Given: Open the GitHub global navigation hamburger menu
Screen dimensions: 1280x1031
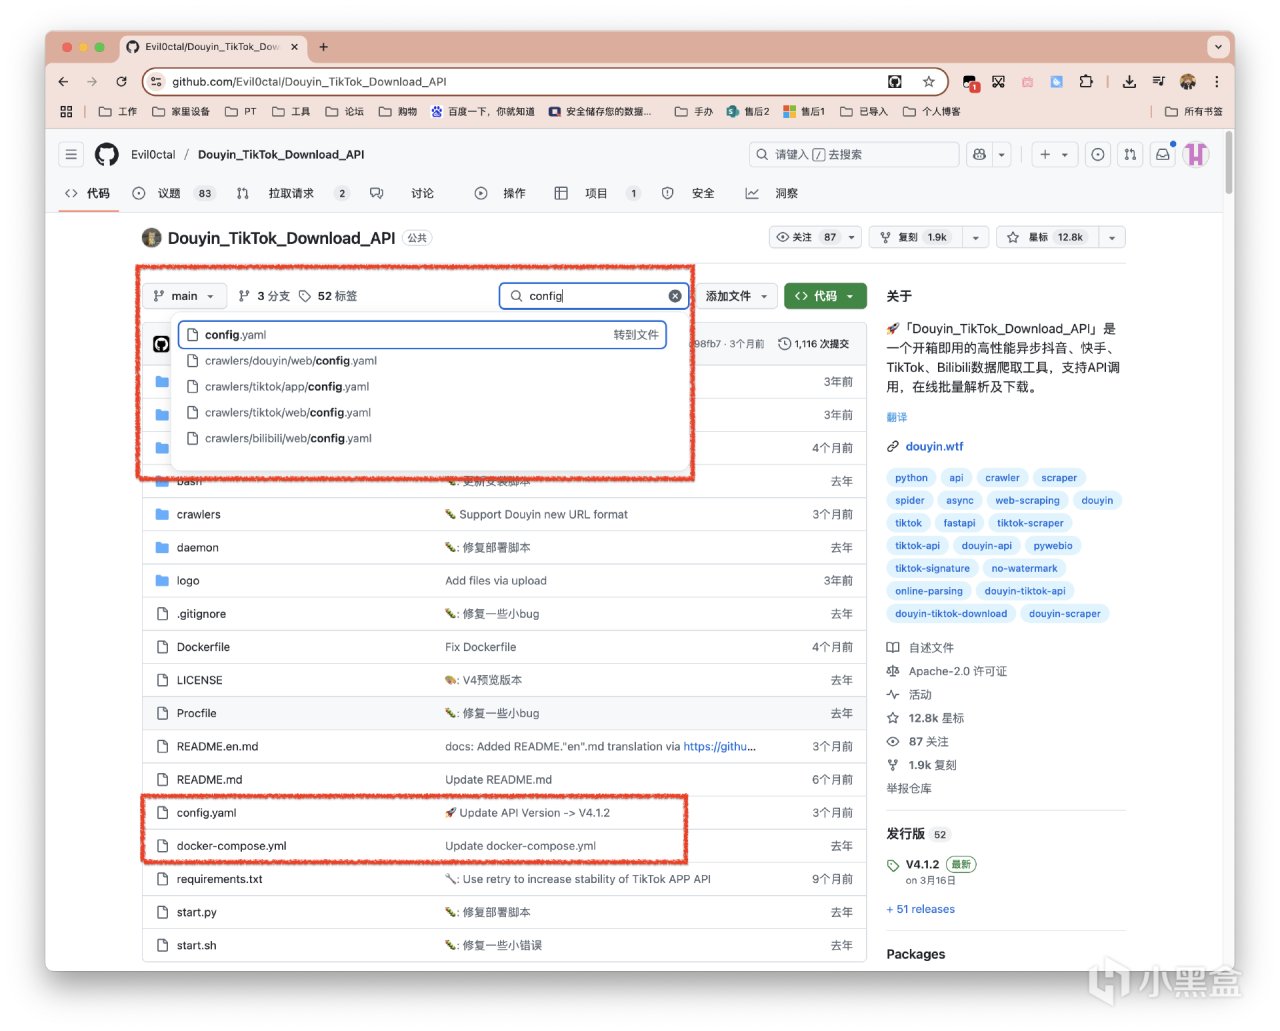Looking at the screenshot, I should tap(71, 154).
